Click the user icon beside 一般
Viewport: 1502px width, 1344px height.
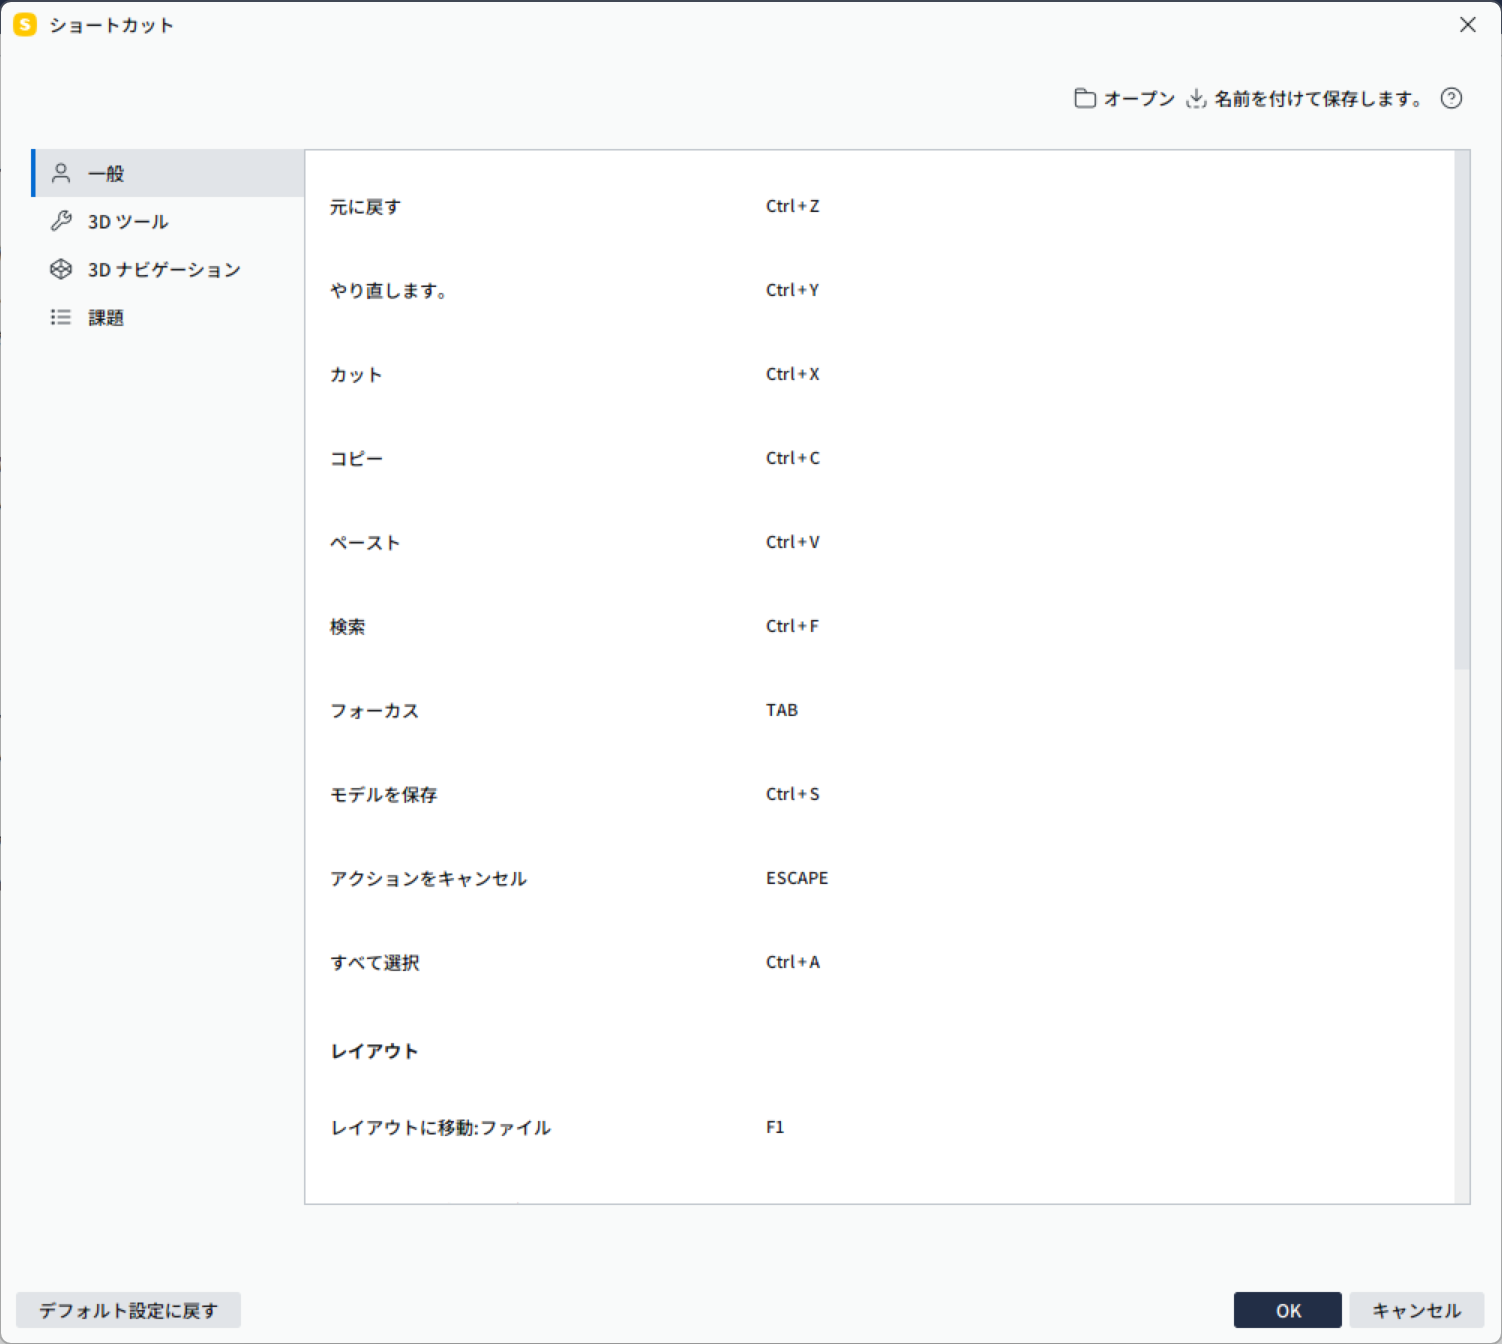click(x=61, y=173)
